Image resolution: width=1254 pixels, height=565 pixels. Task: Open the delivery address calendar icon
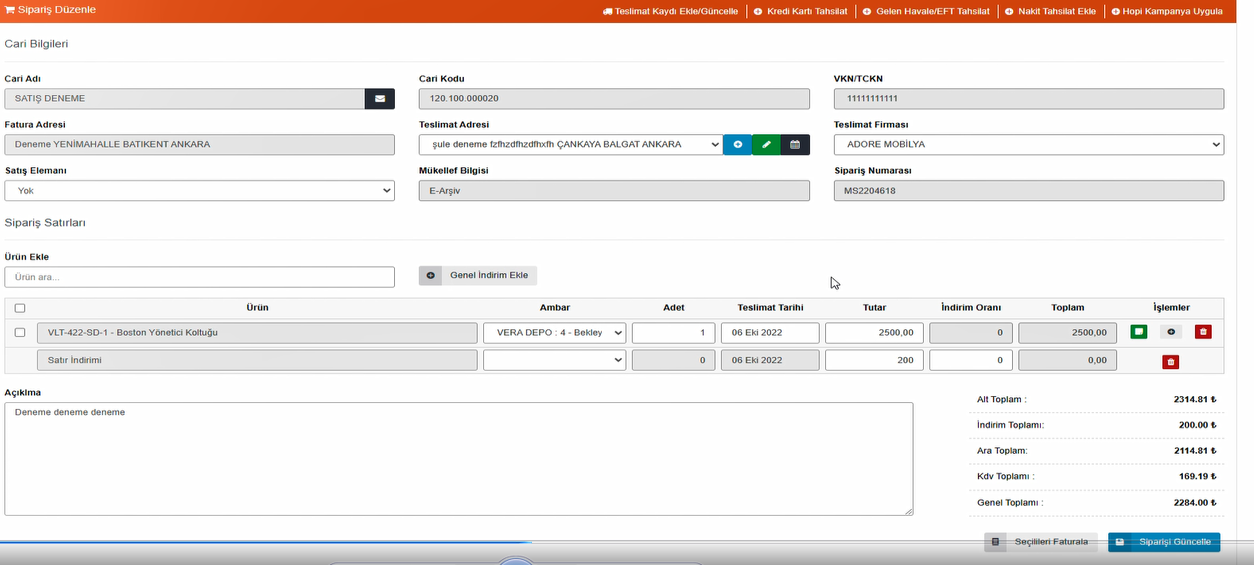click(x=795, y=145)
